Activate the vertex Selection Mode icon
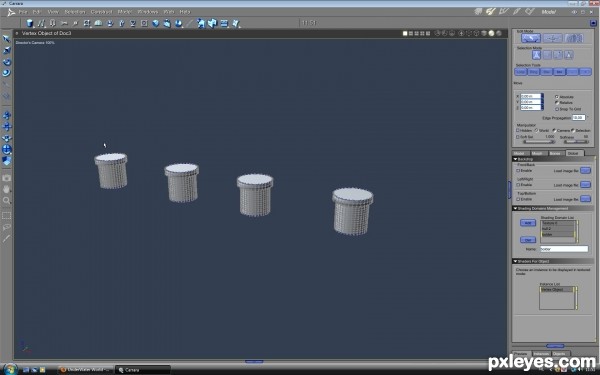Viewport: 600px width, 375px height. (536, 55)
